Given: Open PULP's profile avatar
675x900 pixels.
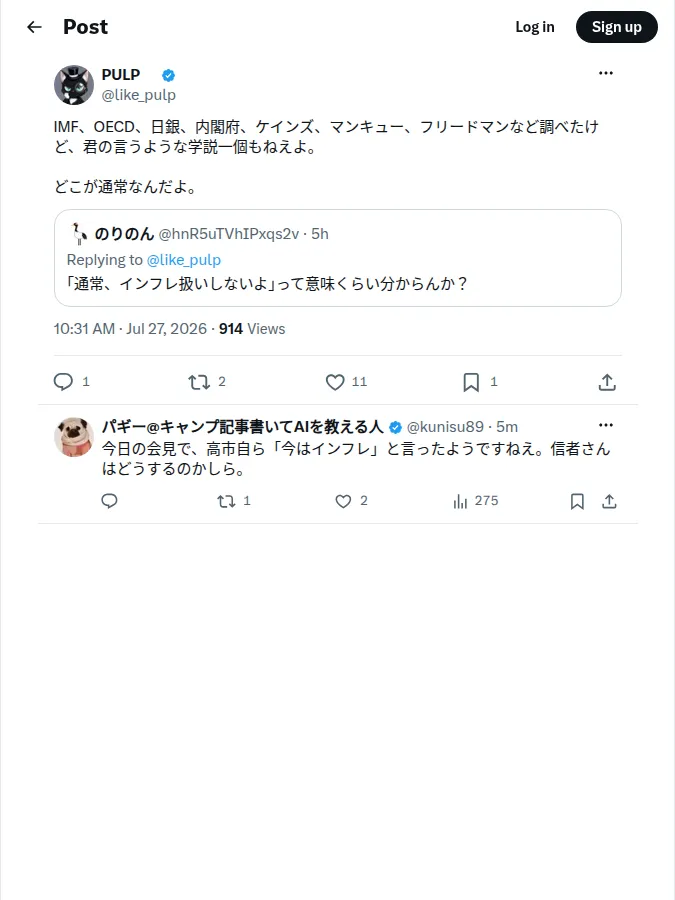Looking at the screenshot, I should point(74,85).
